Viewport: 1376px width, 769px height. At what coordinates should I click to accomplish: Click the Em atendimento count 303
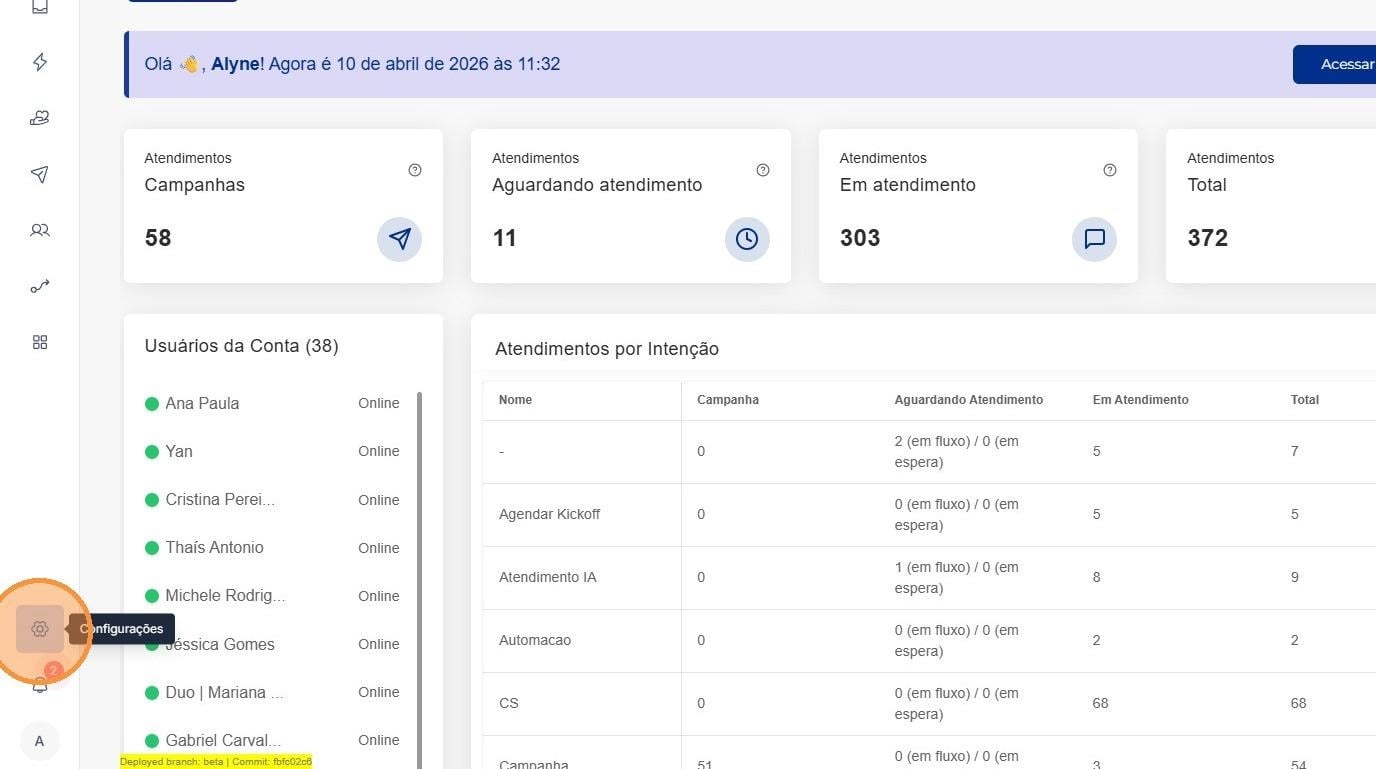(x=860, y=238)
